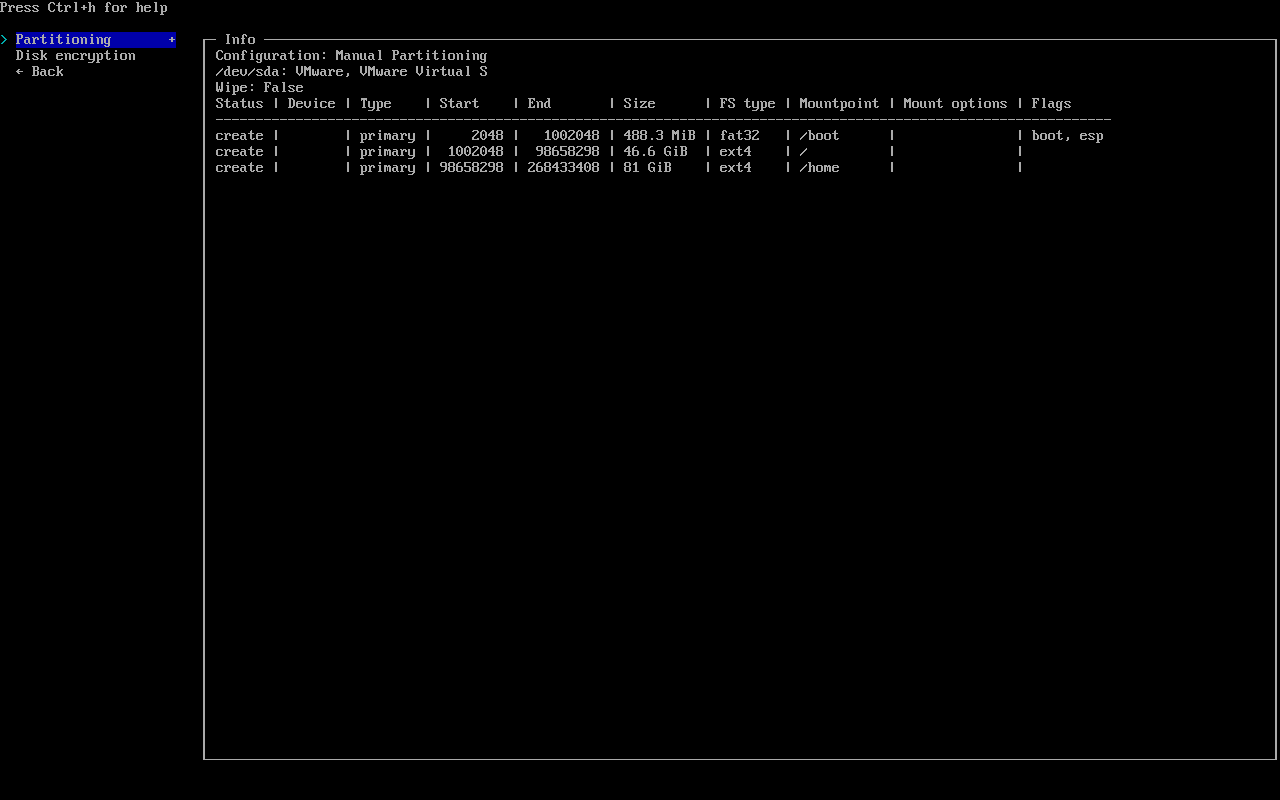This screenshot has width=1280, height=800.
Task: Click the 'Wipe: False' setting line
Action: click(x=259, y=88)
